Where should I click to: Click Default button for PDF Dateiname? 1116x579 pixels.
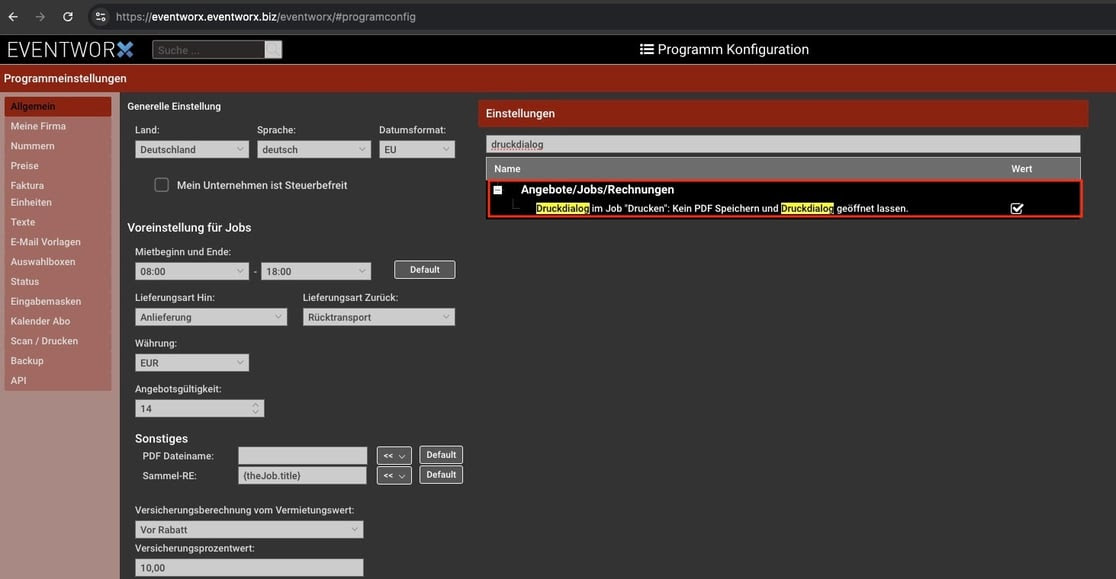point(441,455)
